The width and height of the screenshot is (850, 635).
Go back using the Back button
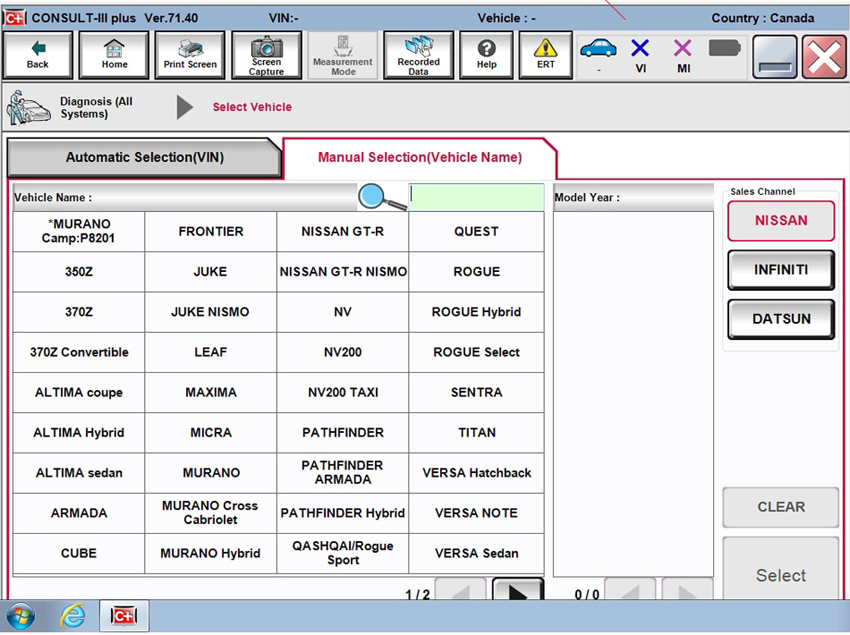[x=37, y=55]
